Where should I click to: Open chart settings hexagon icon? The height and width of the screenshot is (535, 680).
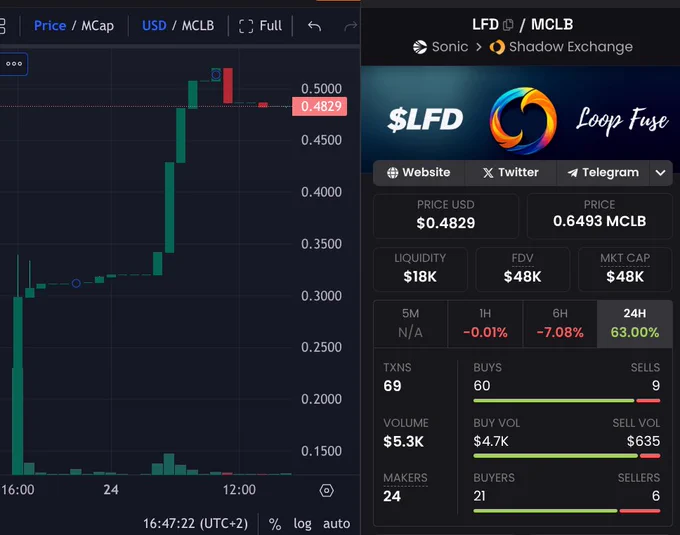point(327,490)
